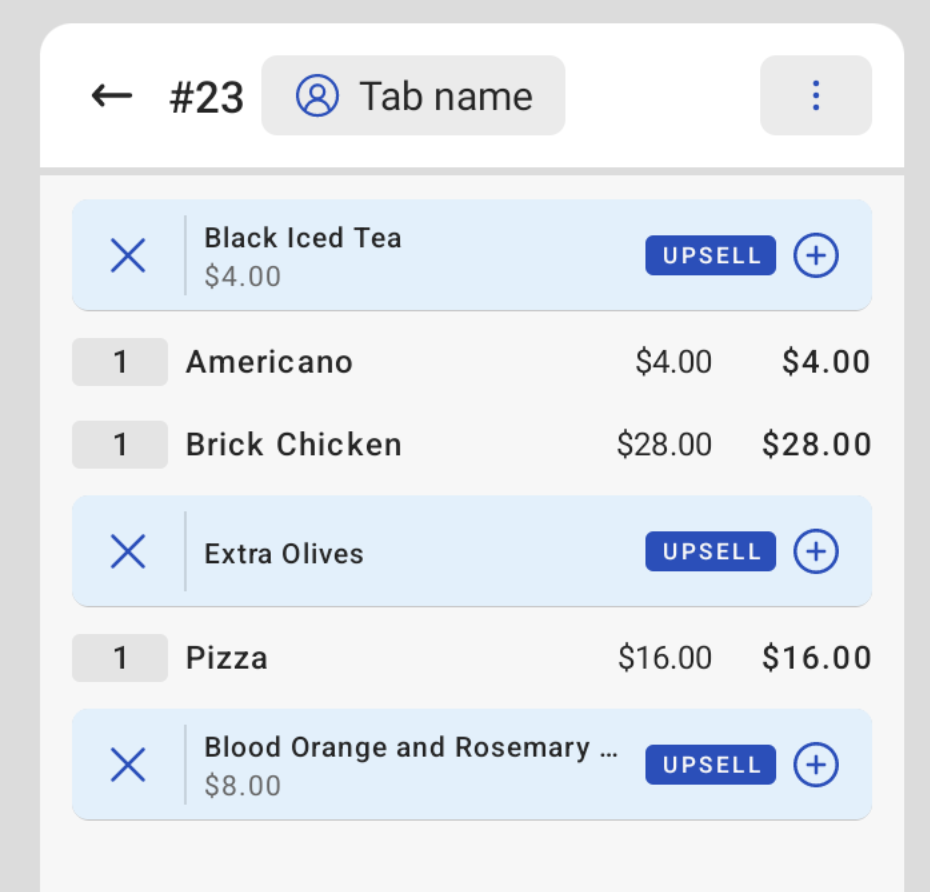Viewport: 930px width, 892px height.
Task: Open the three-dot overflow menu
Action: pyautogui.click(x=816, y=96)
